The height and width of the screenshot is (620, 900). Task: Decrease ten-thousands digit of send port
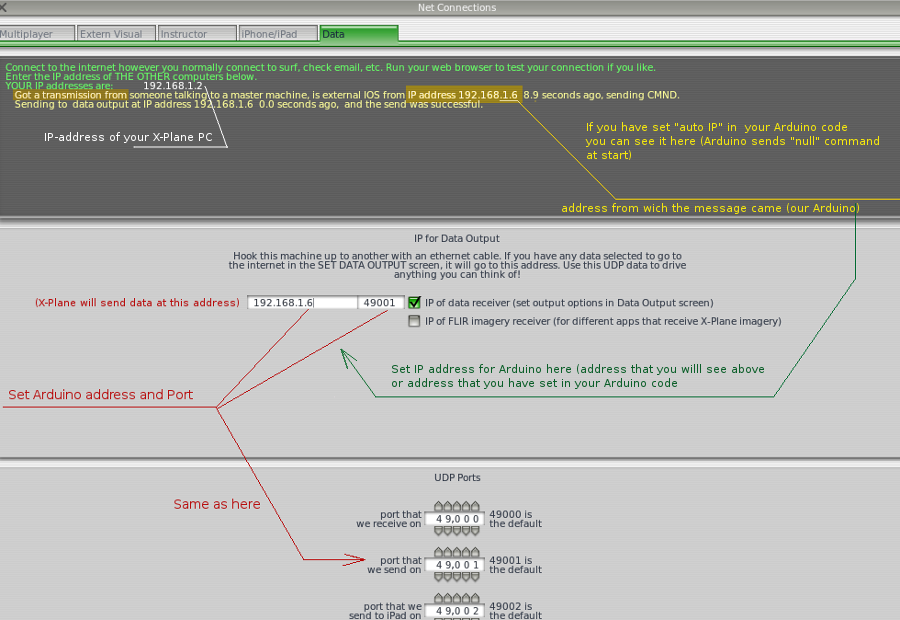click(439, 577)
